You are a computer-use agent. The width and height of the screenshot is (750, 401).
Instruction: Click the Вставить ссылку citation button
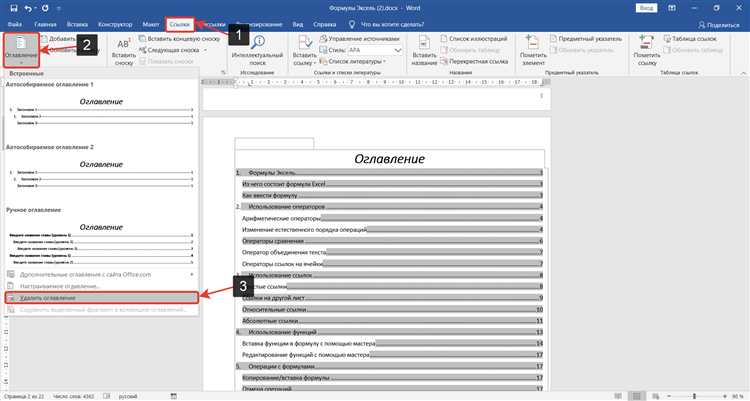(305, 51)
